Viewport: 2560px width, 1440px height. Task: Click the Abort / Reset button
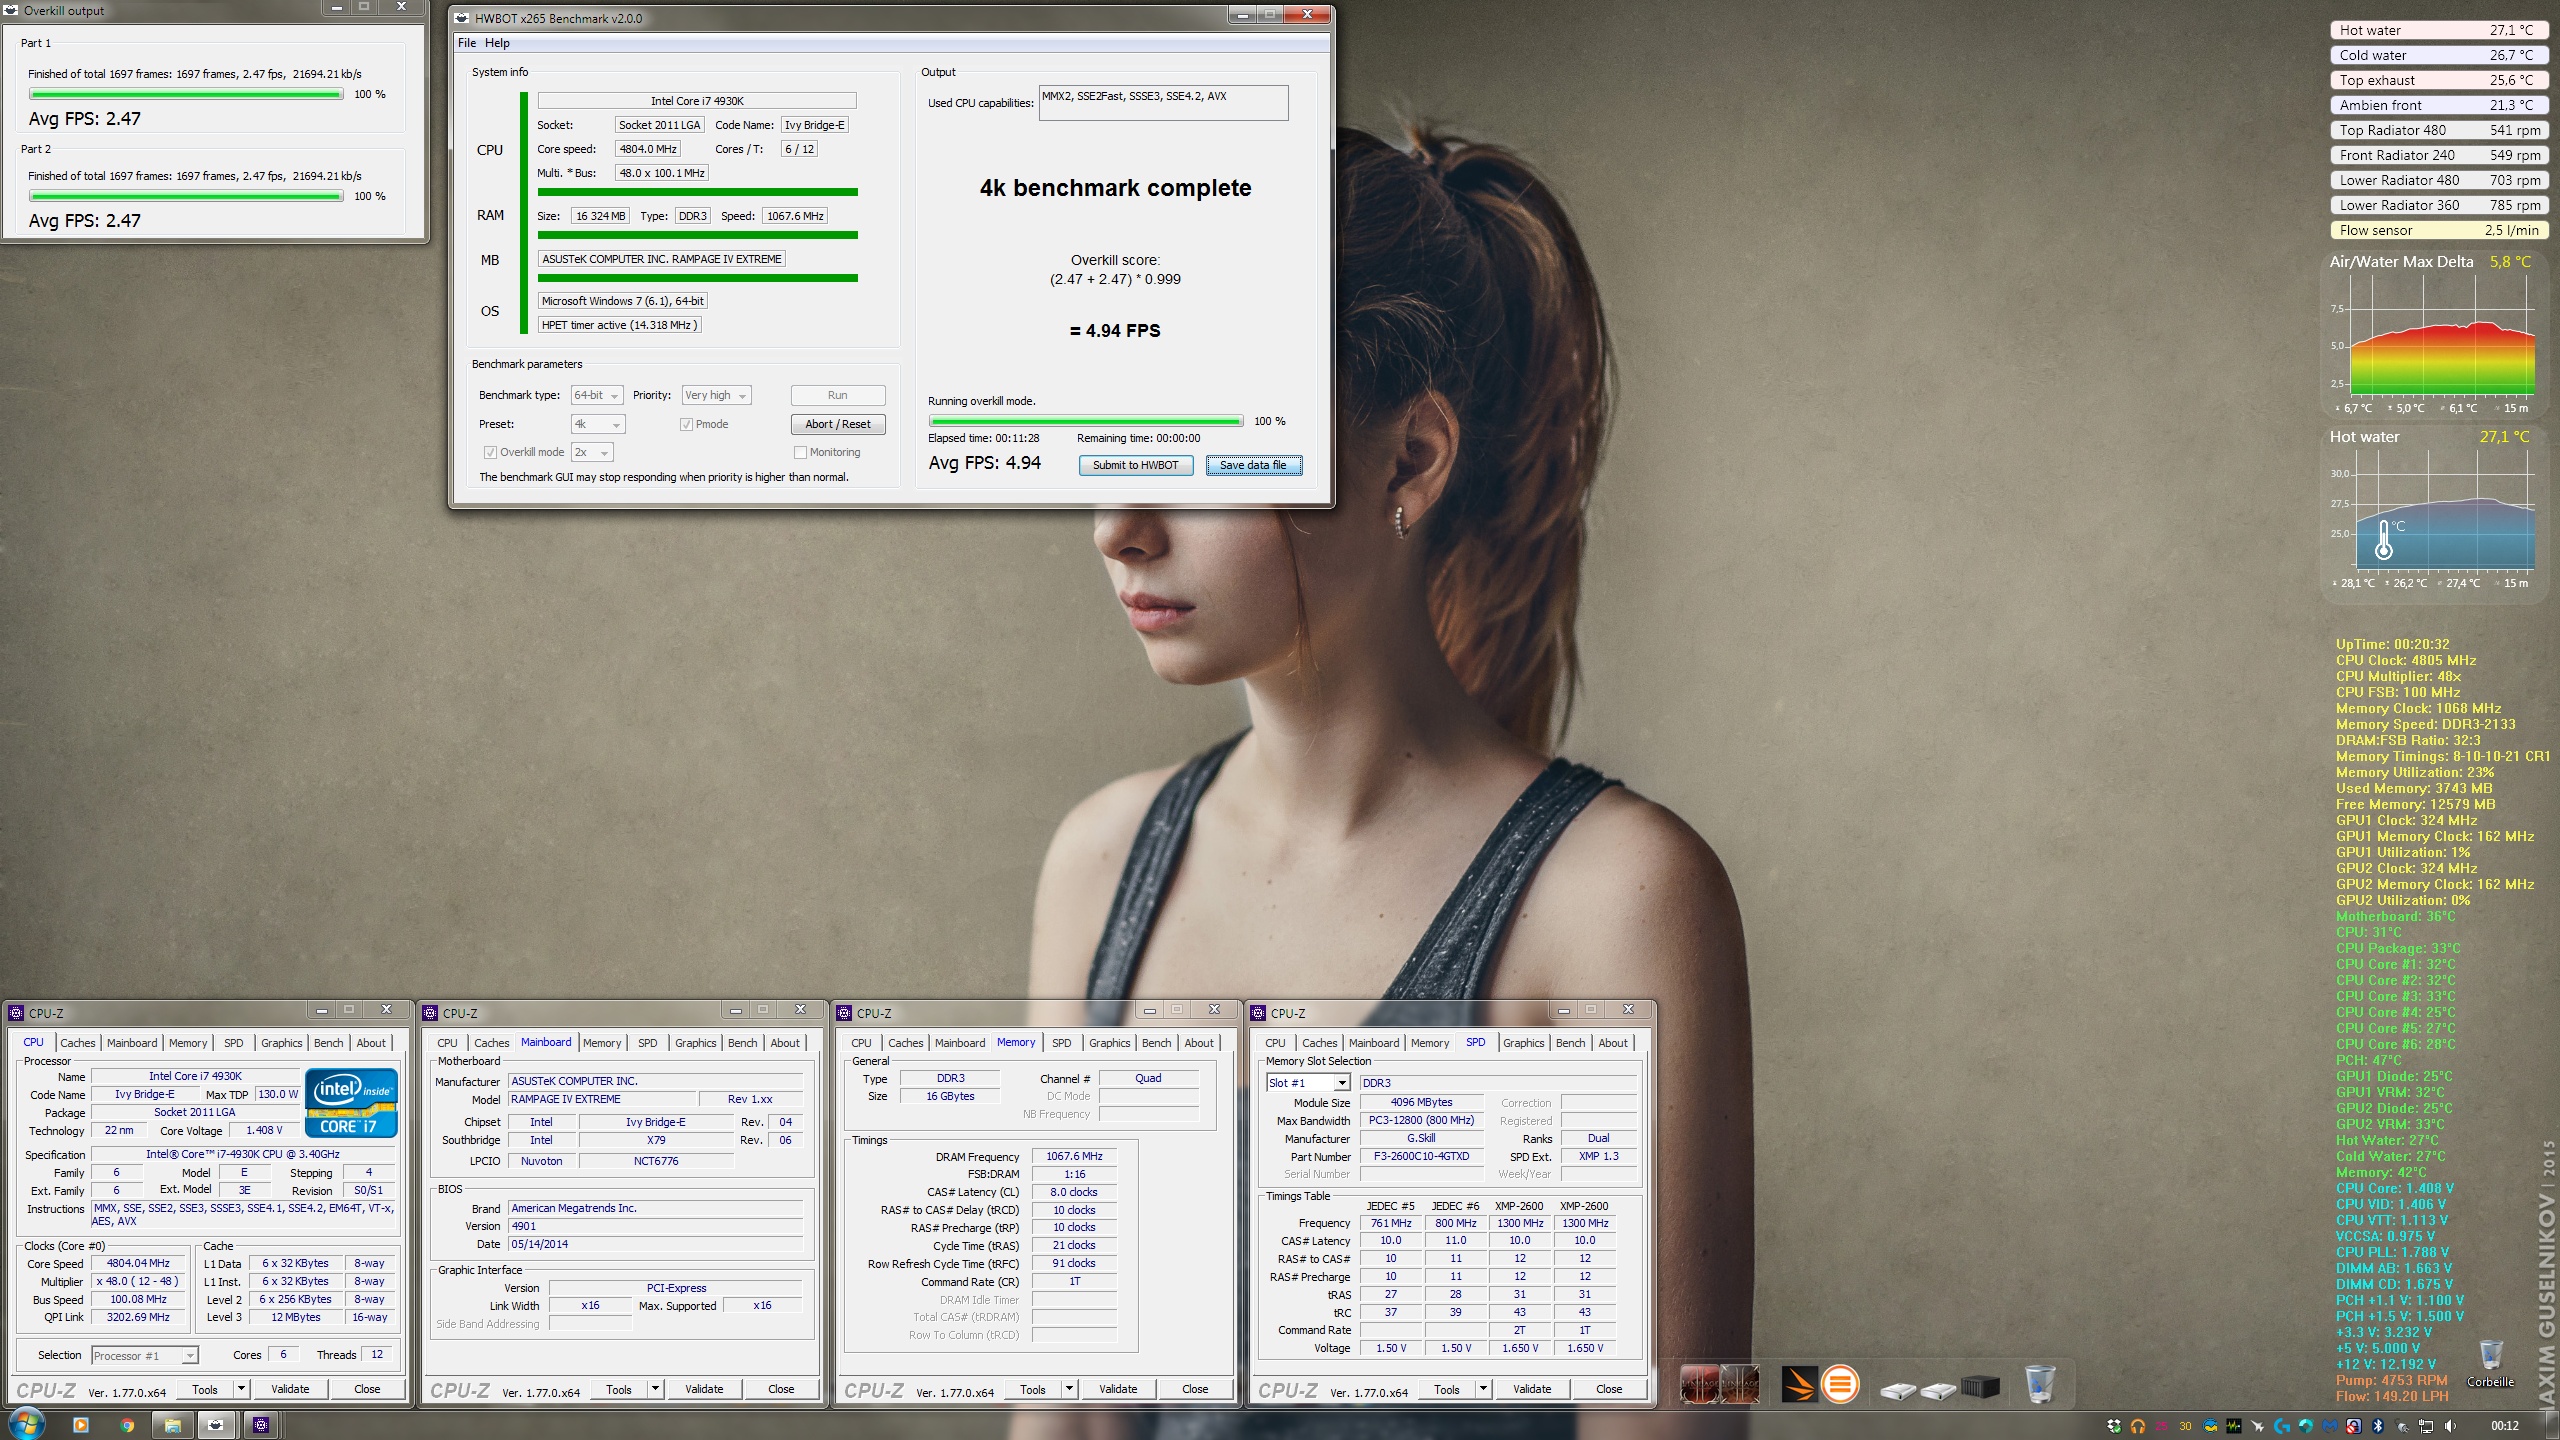click(838, 425)
